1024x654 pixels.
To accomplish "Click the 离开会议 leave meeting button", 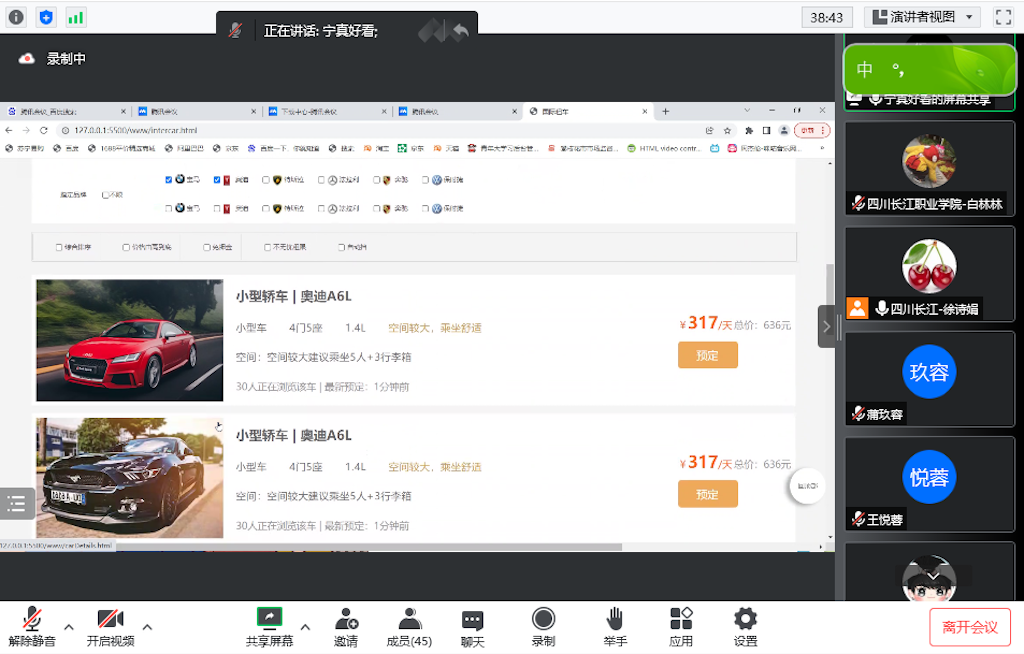I will [x=970, y=627].
